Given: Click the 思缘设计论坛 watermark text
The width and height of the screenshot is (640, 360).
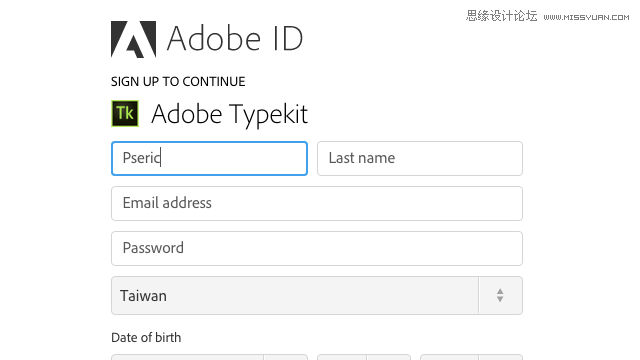Looking at the screenshot, I should coord(502,16).
